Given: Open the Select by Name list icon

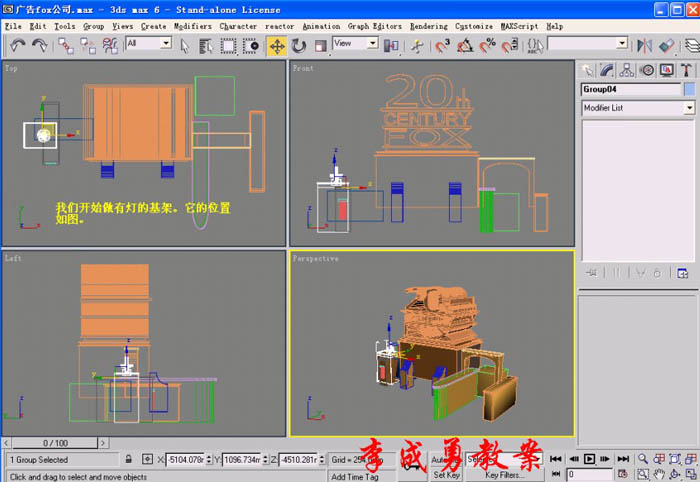Looking at the screenshot, I should pos(205,46).
